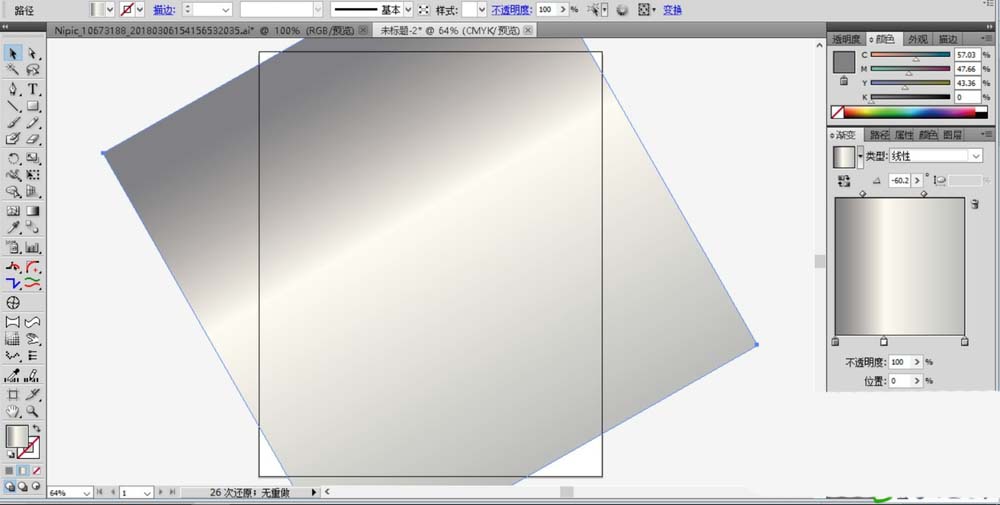
Task: Open the 样式 style dropdown
Action: 482,10
